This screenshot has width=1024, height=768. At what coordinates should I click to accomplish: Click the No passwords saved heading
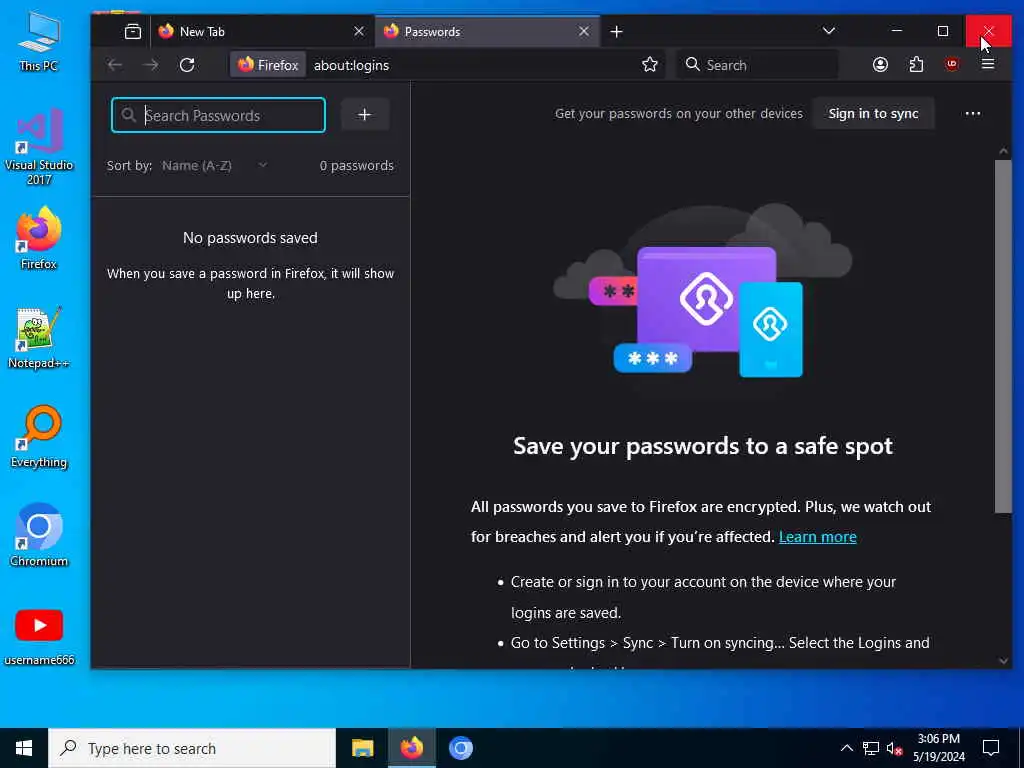250,238
